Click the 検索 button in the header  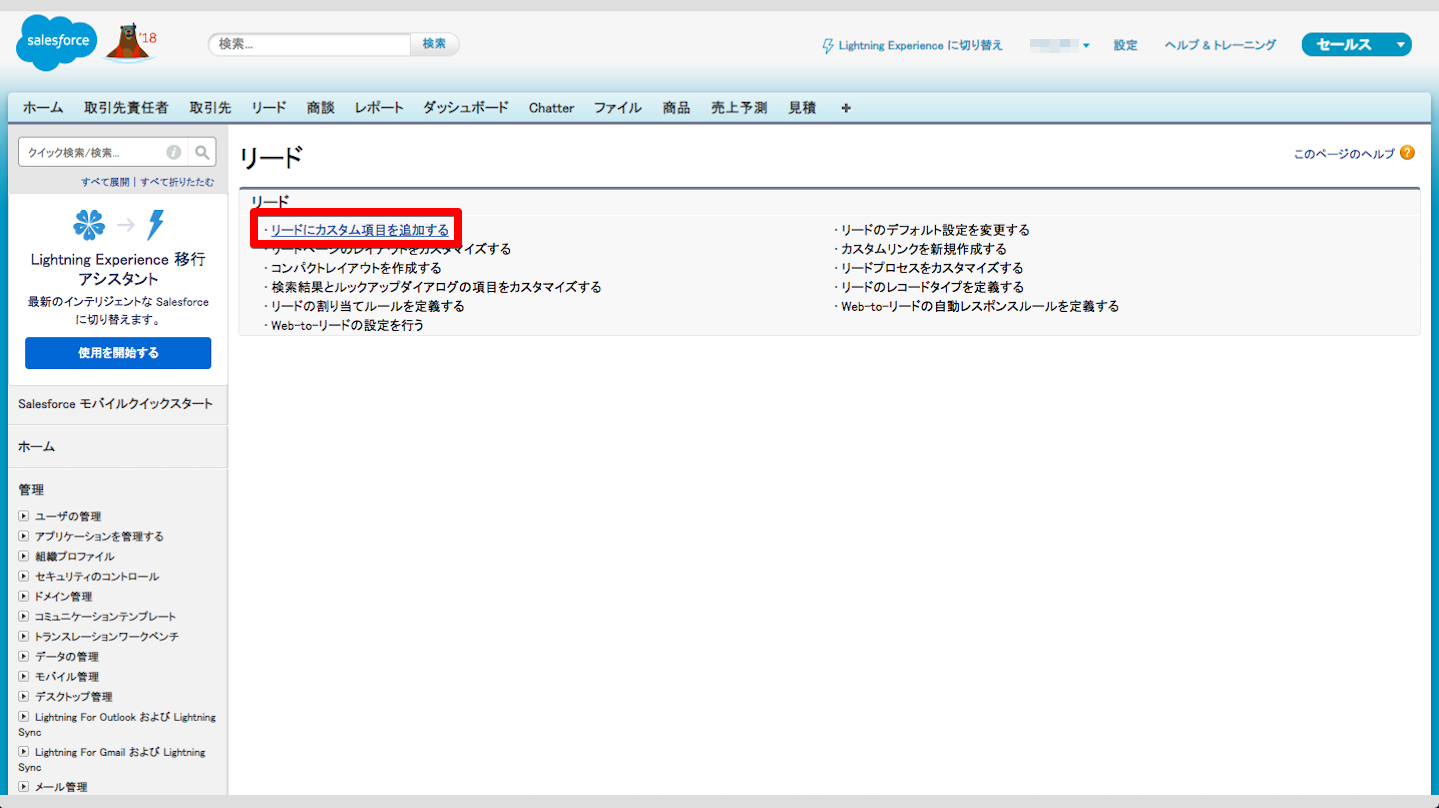coord(435,44)
